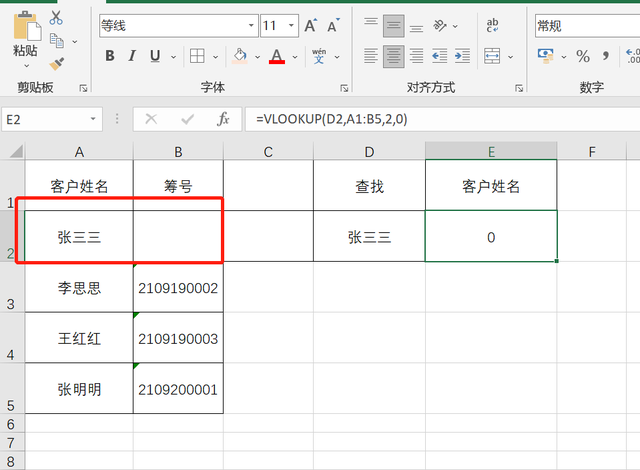Select cell containing 2109200001
640x470 pixels.
178,388
